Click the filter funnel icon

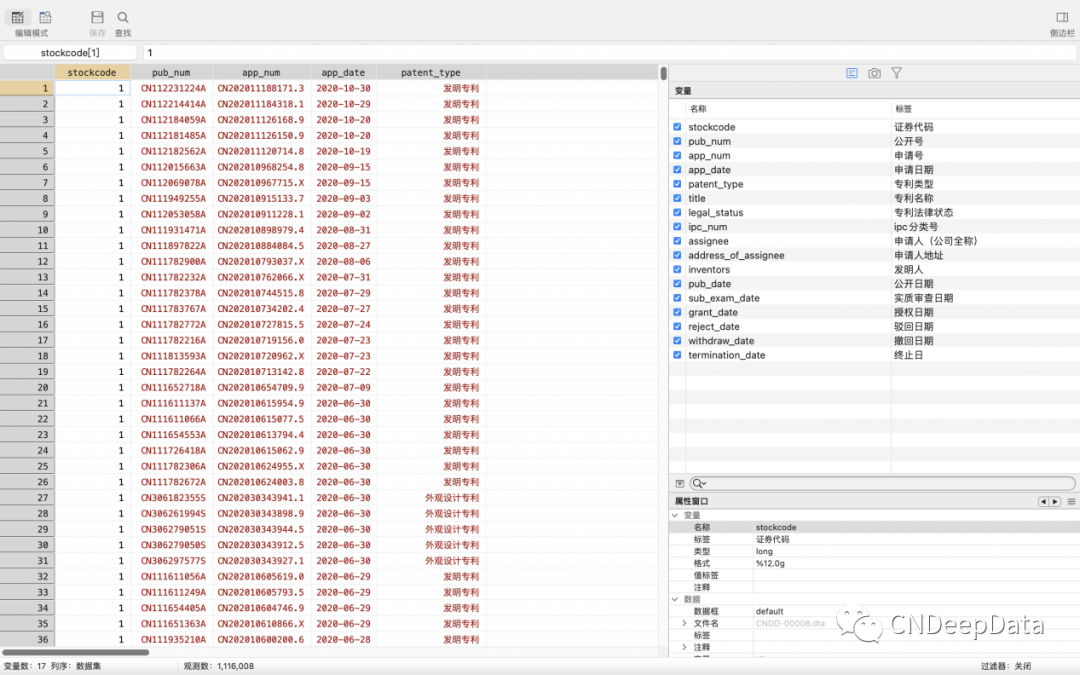click(896, 73)
